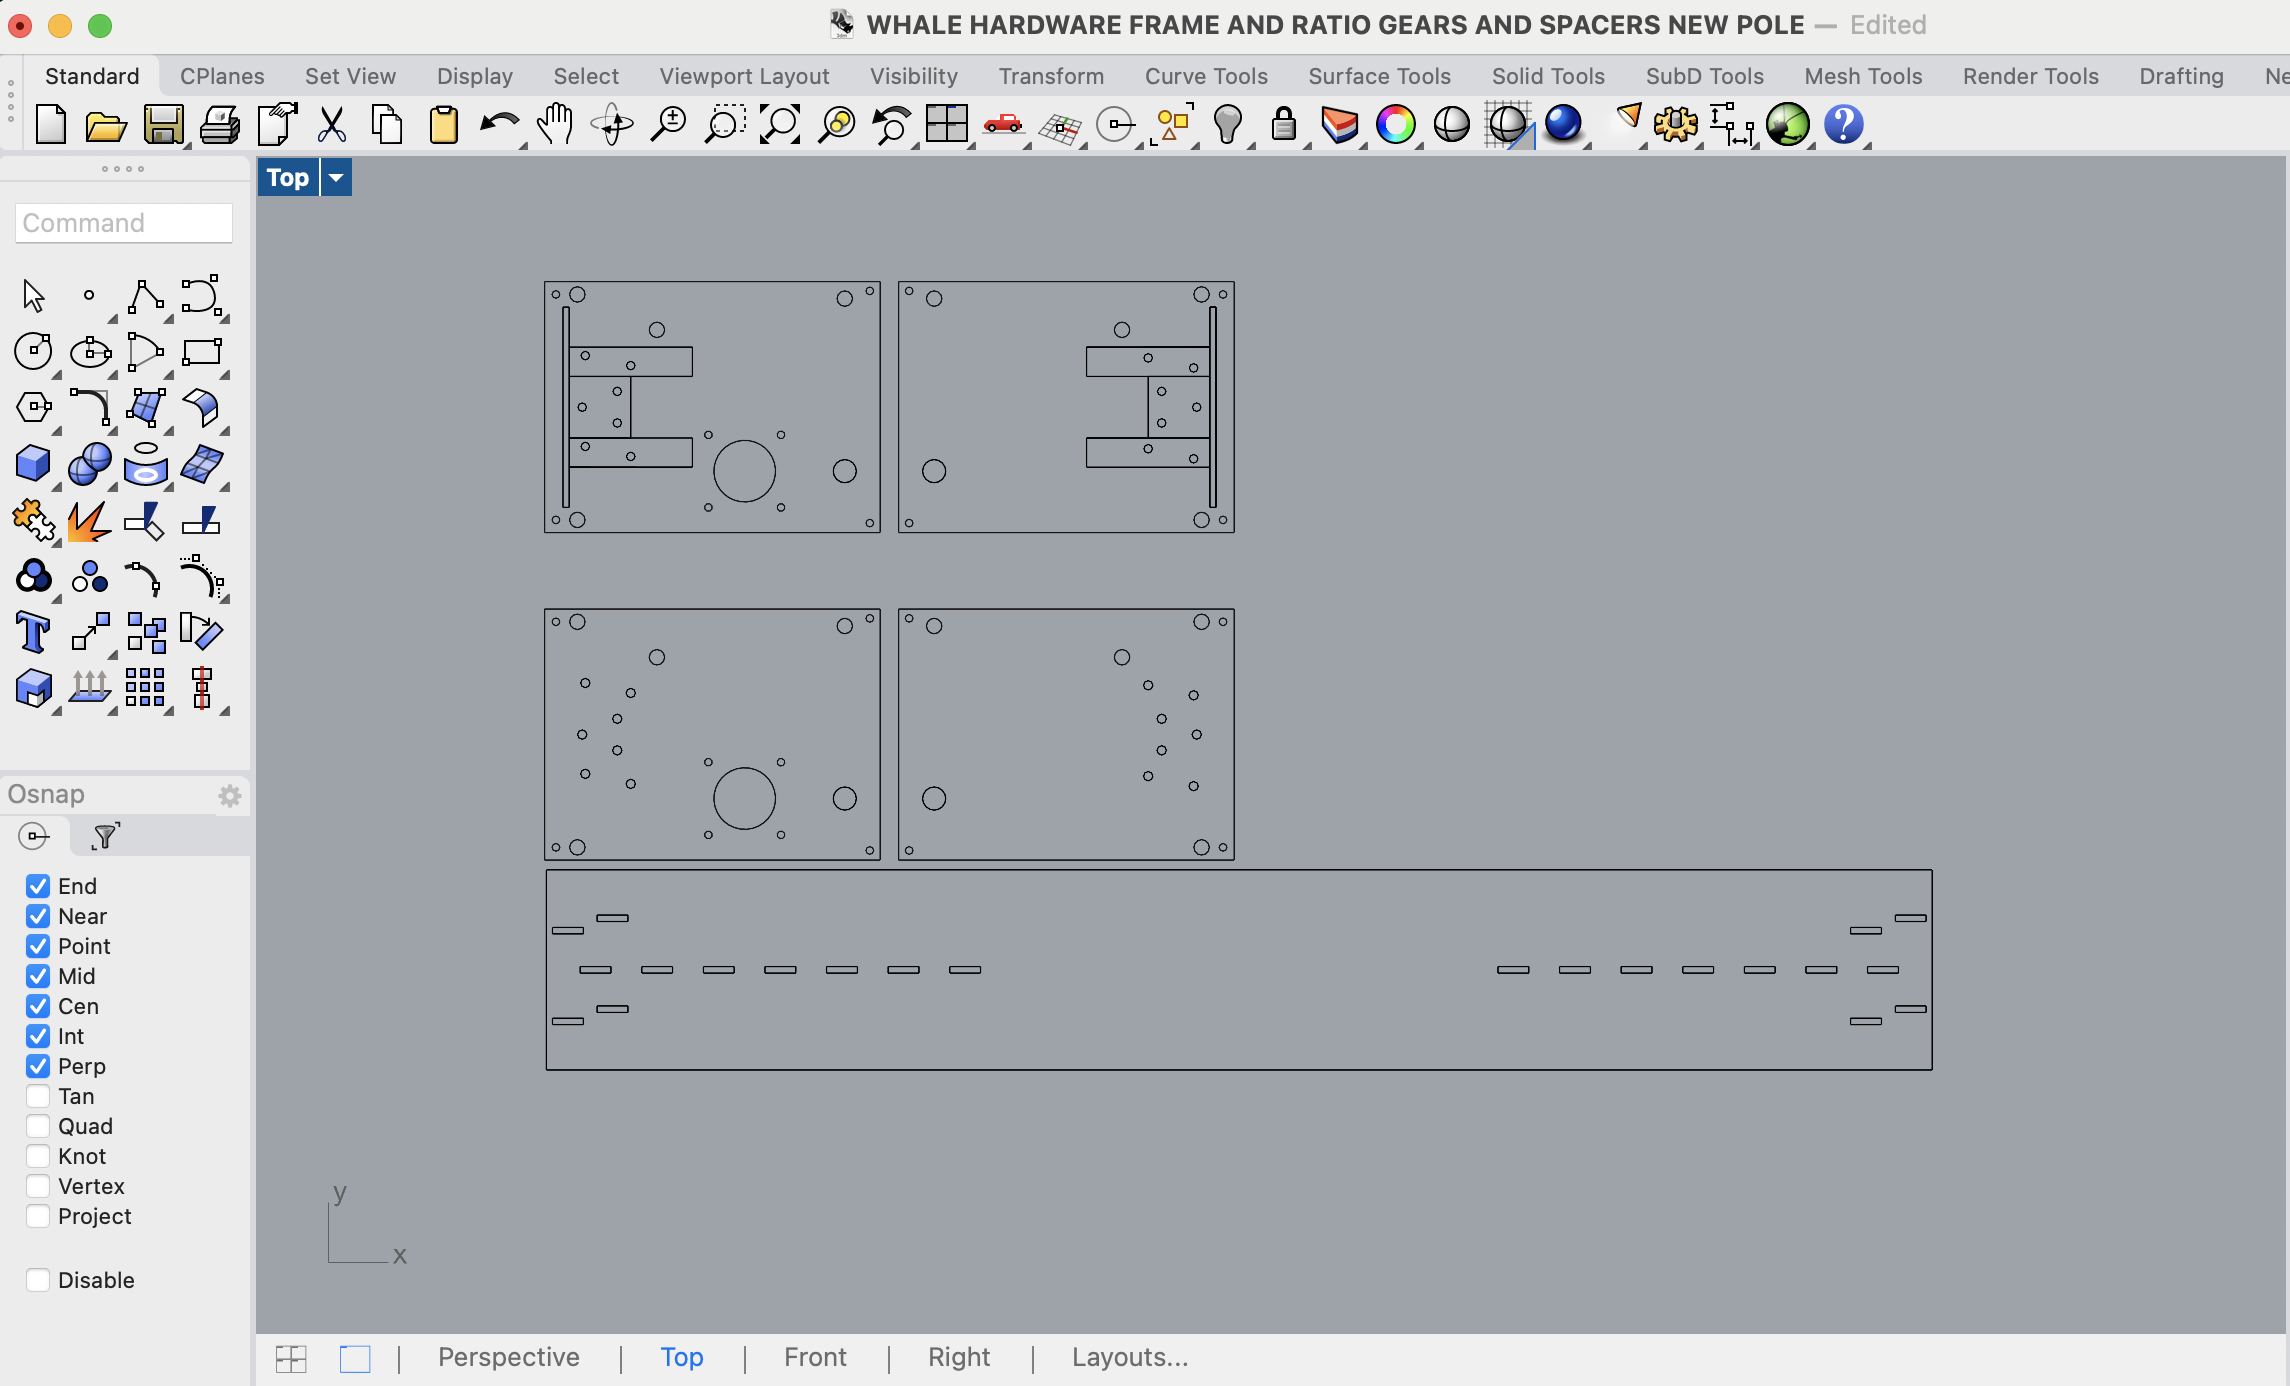
Task: Select the Rectangle tool
Action: point(202,352)
